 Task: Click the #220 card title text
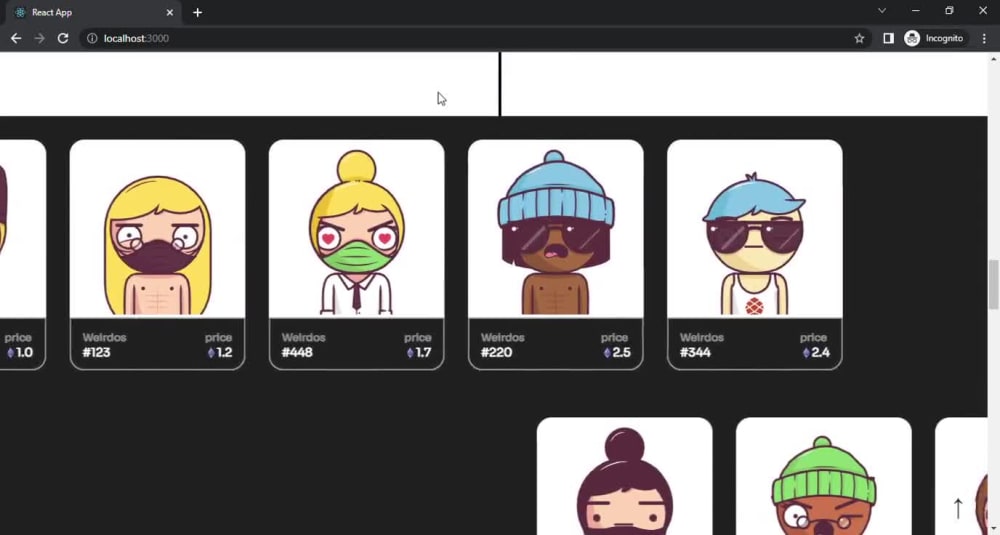pos(496,352)
